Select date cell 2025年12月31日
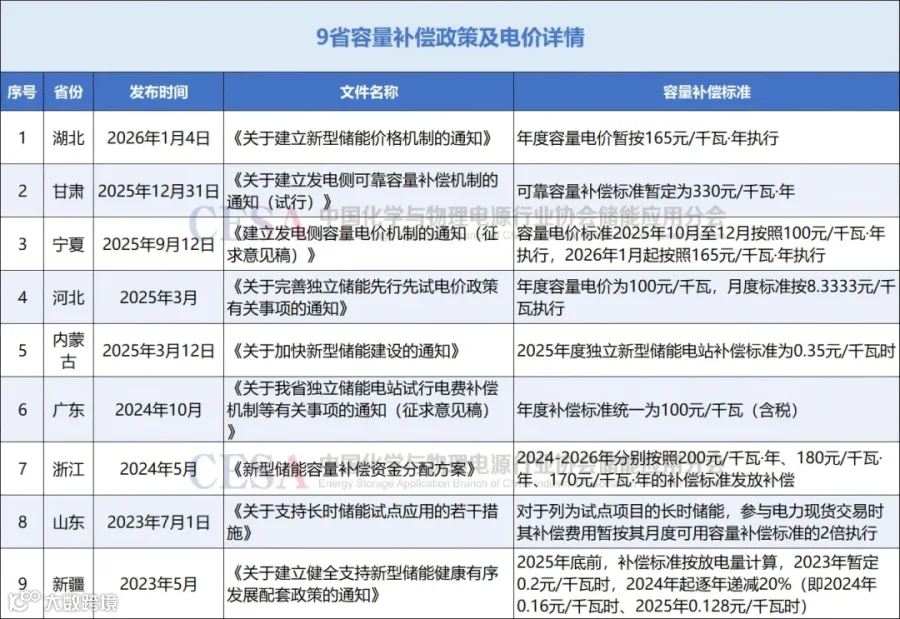 click(158, 191)
